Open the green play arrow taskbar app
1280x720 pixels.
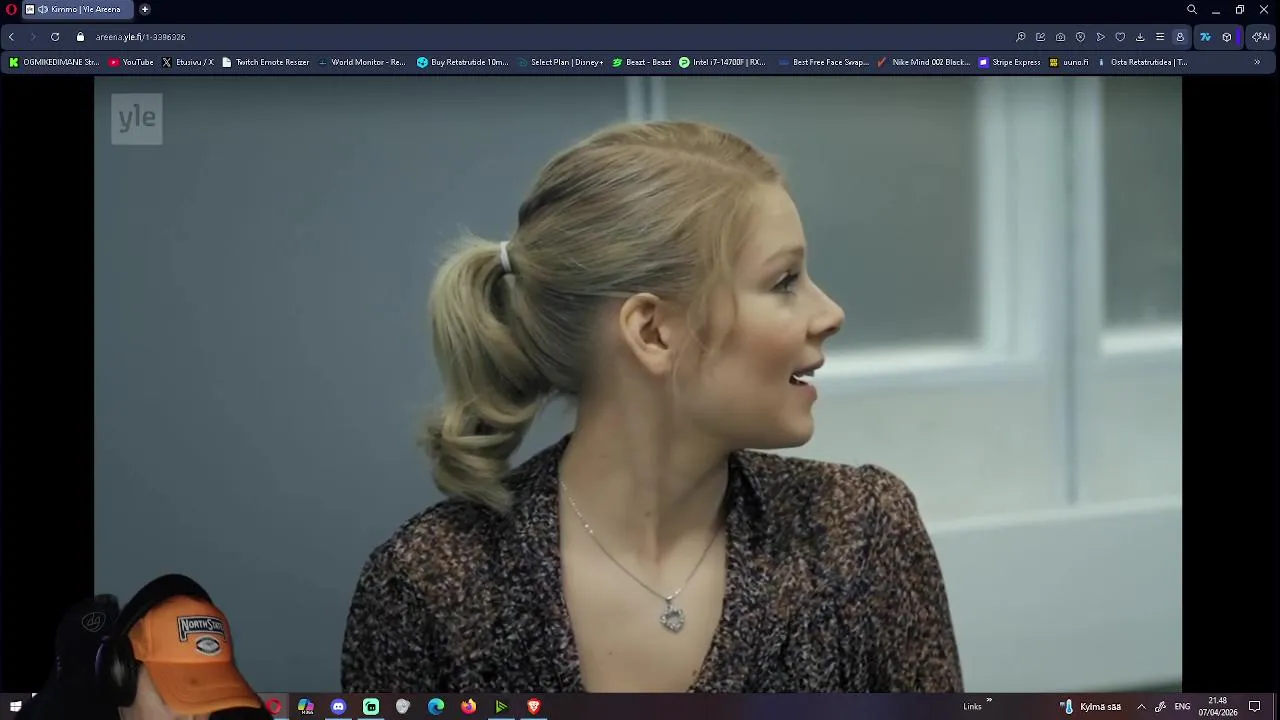tap(501, 707)
